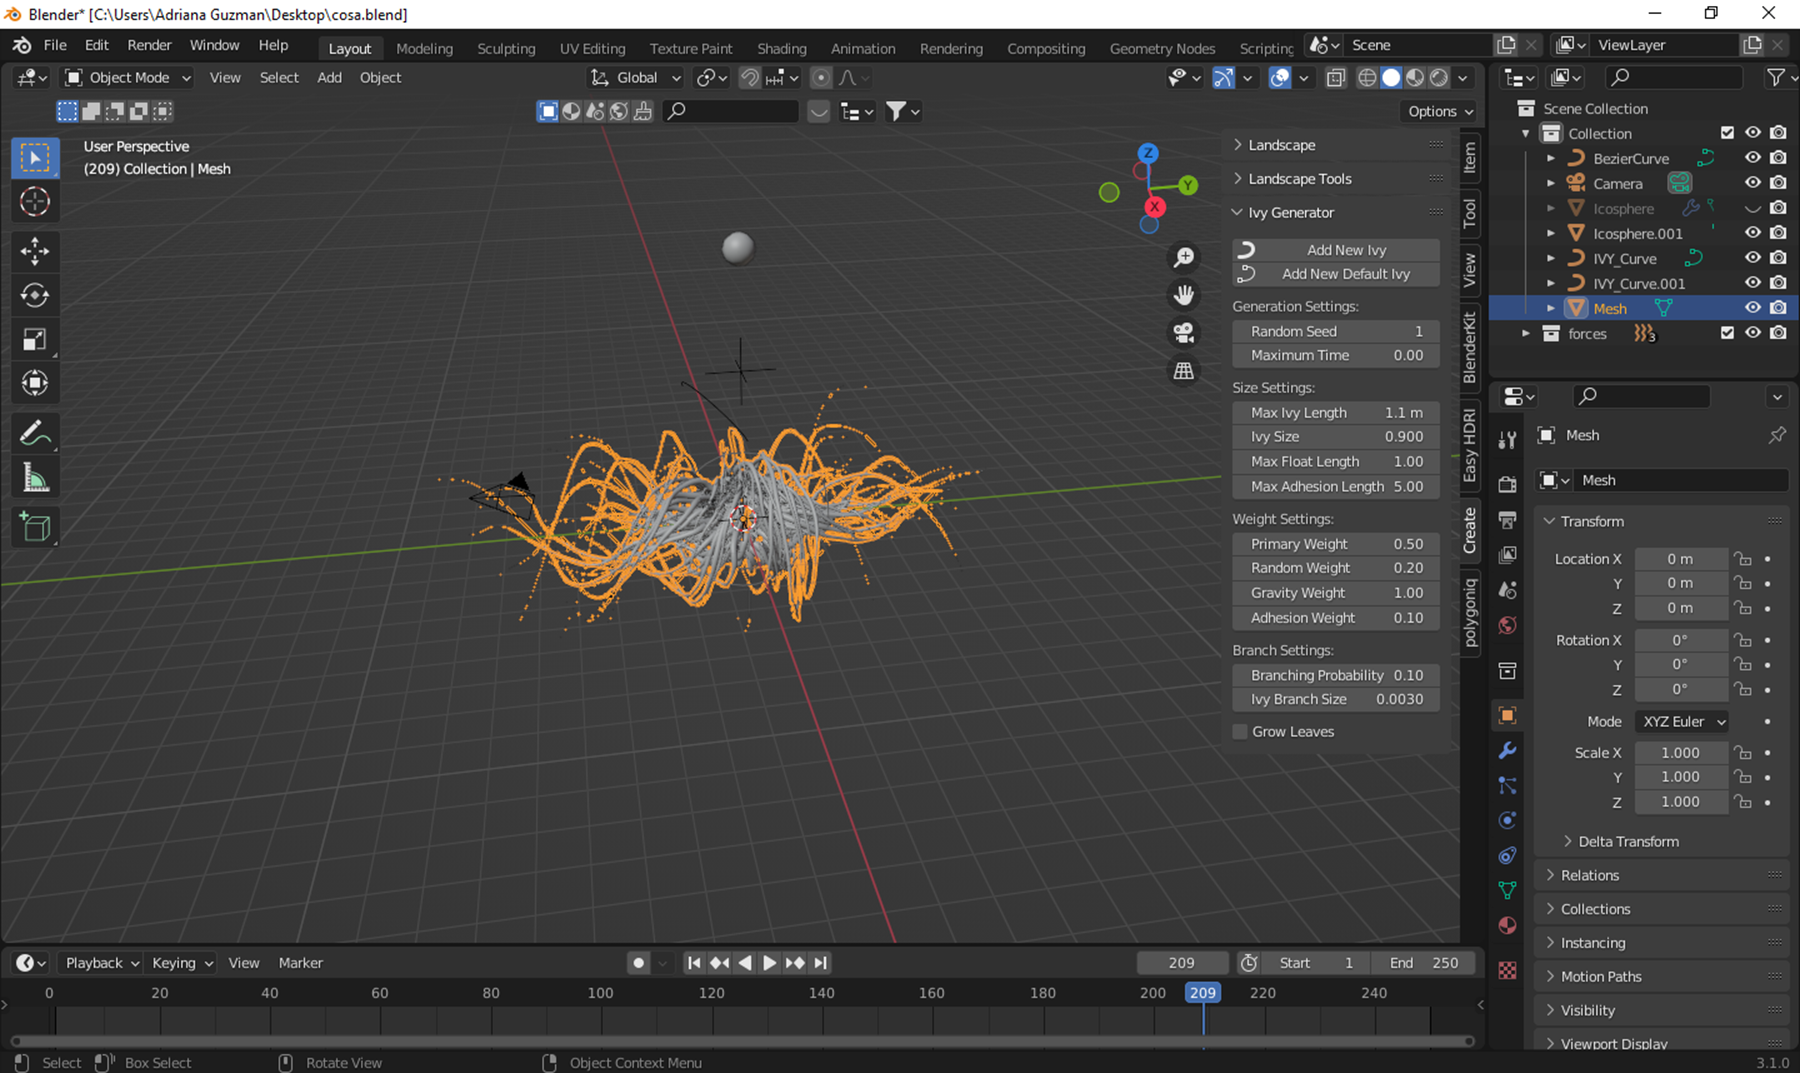
Task: Uncheck the Collection exclude checkbox
Action: click(1727, 133)
